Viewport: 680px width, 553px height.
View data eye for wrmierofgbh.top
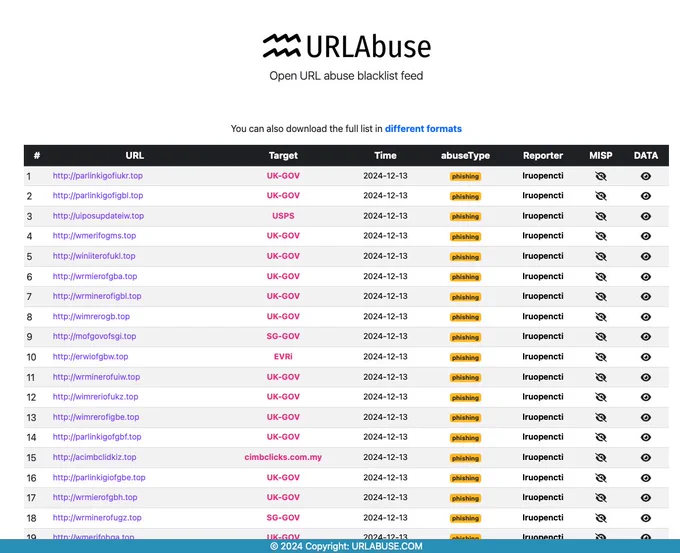(646, 498)
